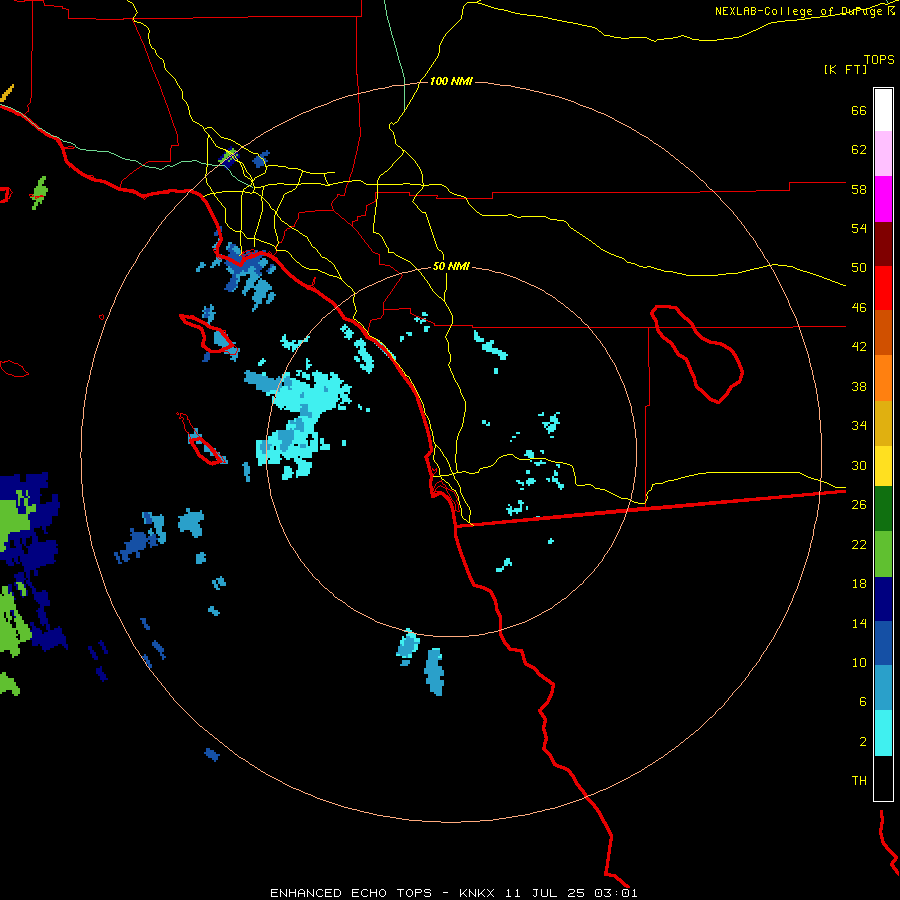This screenshot has width=900, height=900.
Task: Click the legend value 38
Action: coord(859,386)
